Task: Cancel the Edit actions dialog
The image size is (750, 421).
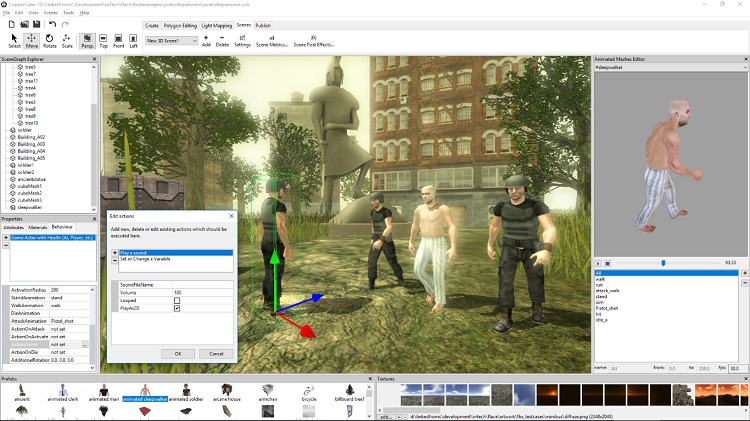Action: 216,354
